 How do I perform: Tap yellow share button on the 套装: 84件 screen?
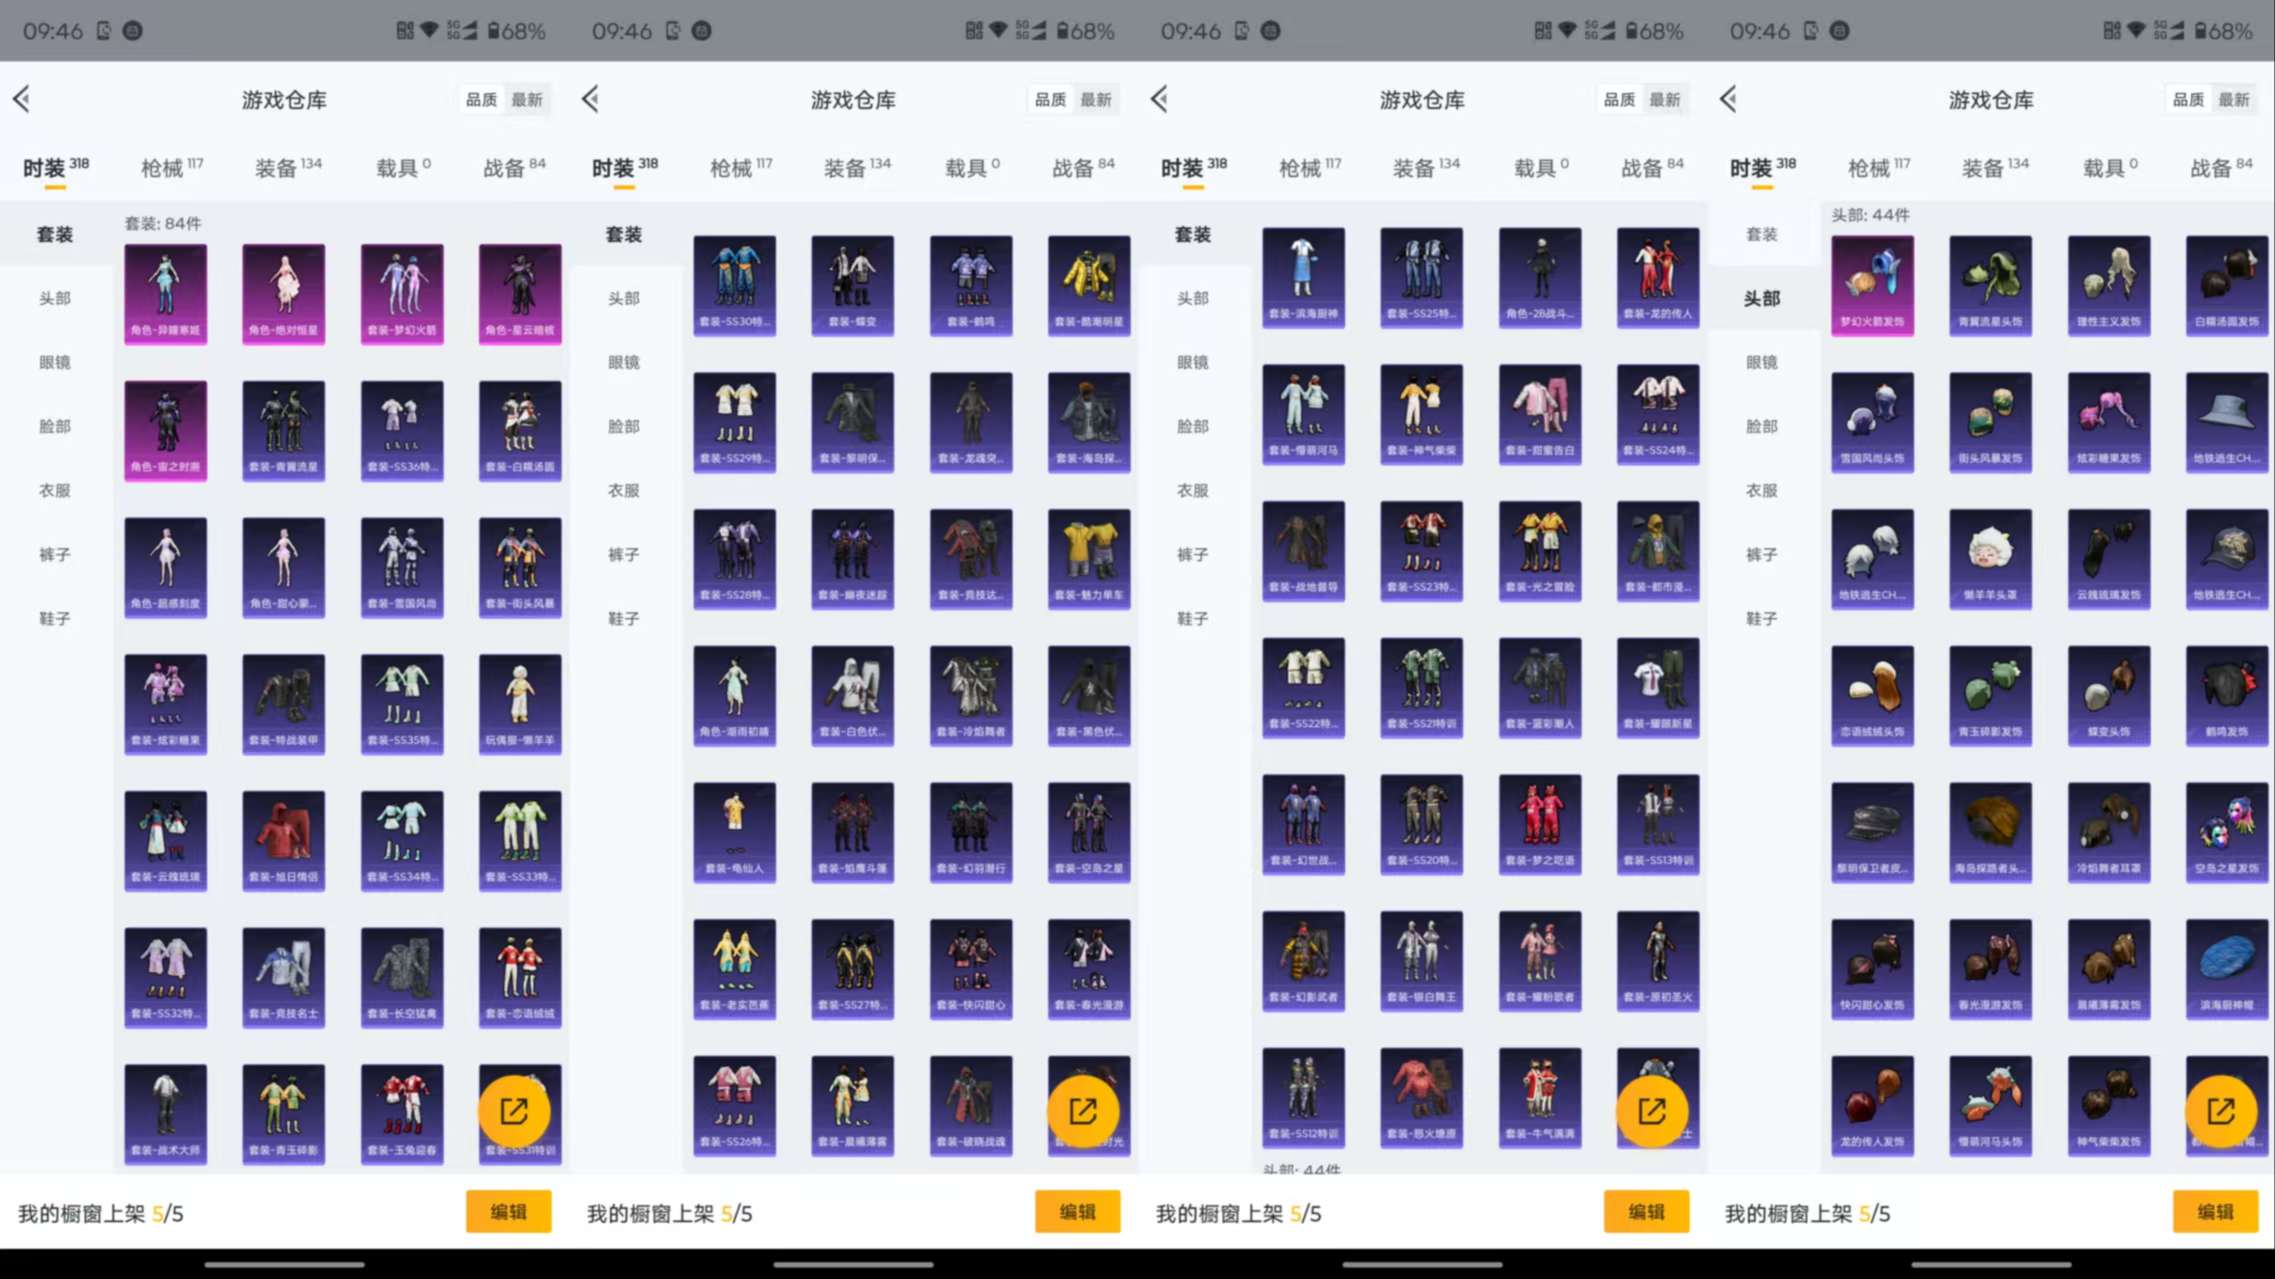coord(514,1111)
